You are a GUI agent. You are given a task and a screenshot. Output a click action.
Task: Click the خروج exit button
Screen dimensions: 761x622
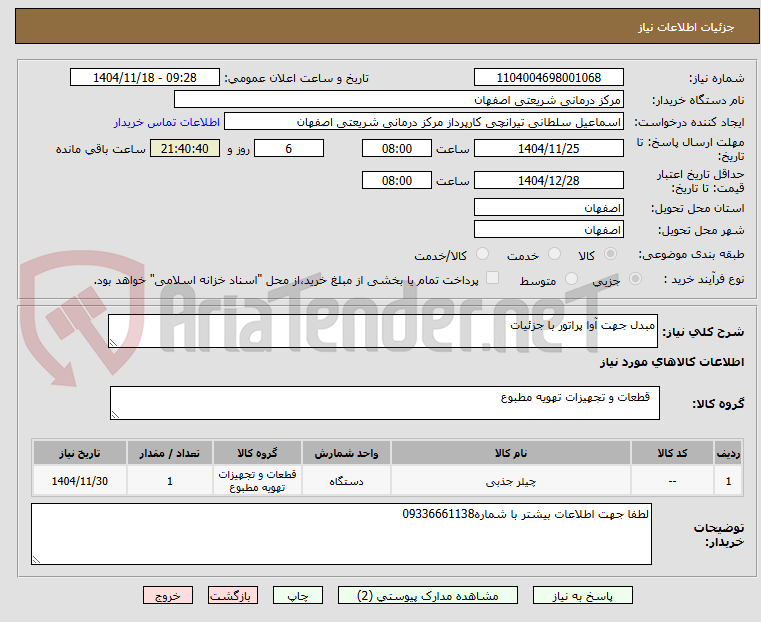(x=168, y=595)
